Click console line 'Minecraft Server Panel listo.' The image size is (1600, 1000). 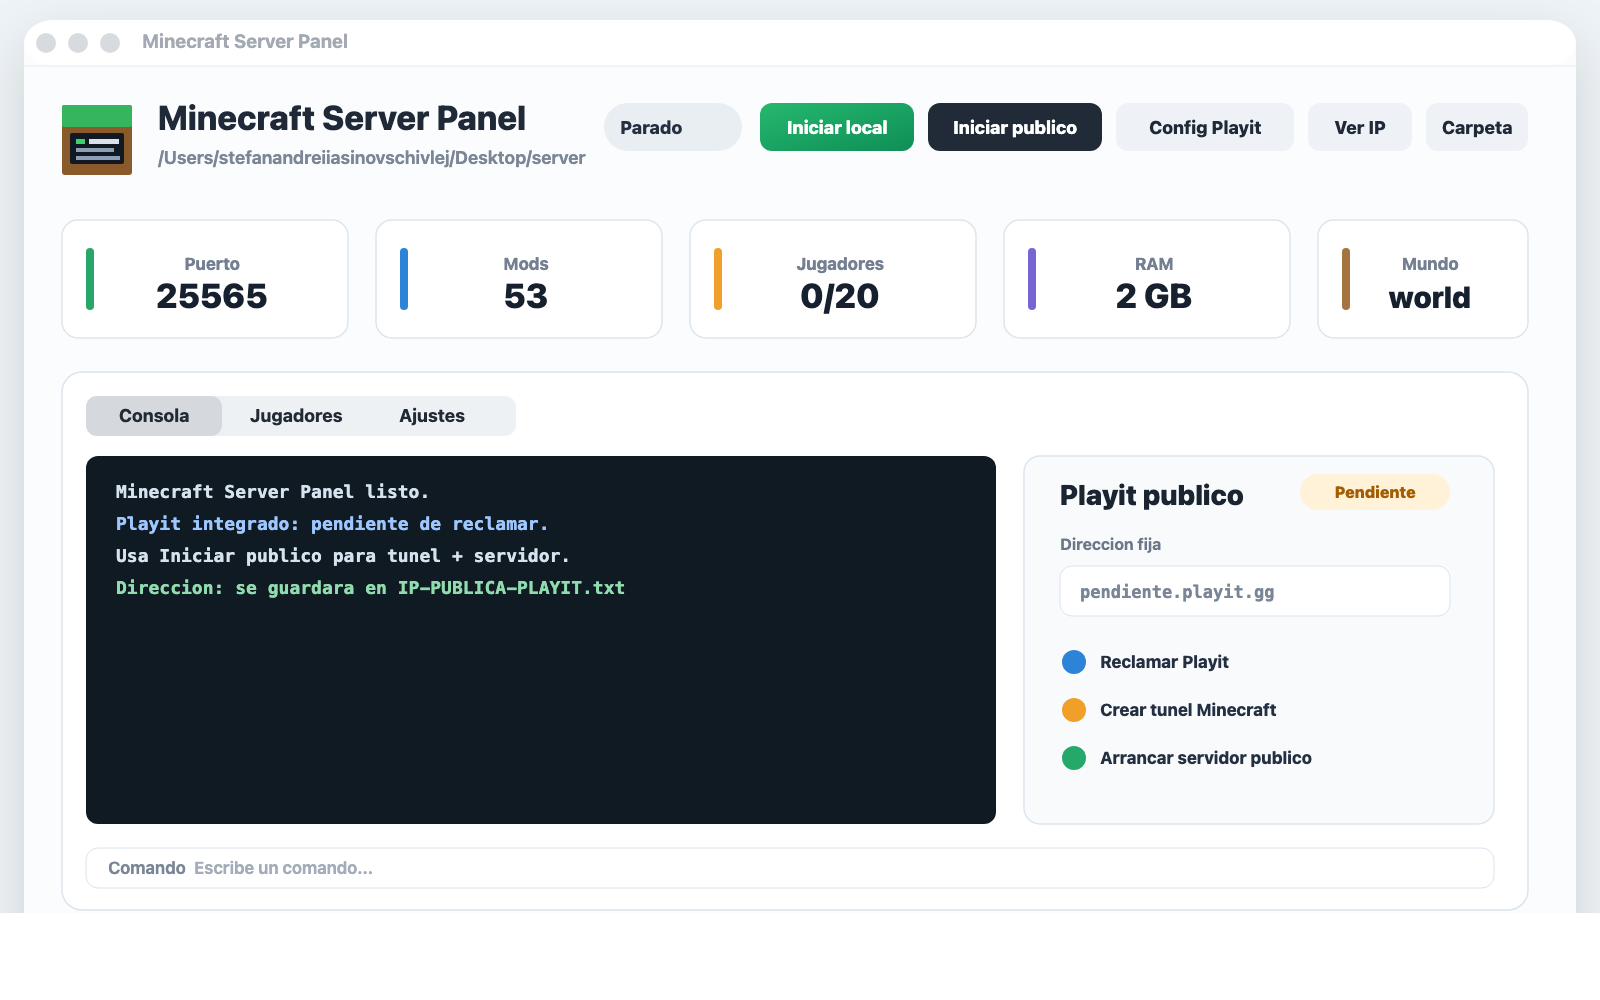click(272, 492)
